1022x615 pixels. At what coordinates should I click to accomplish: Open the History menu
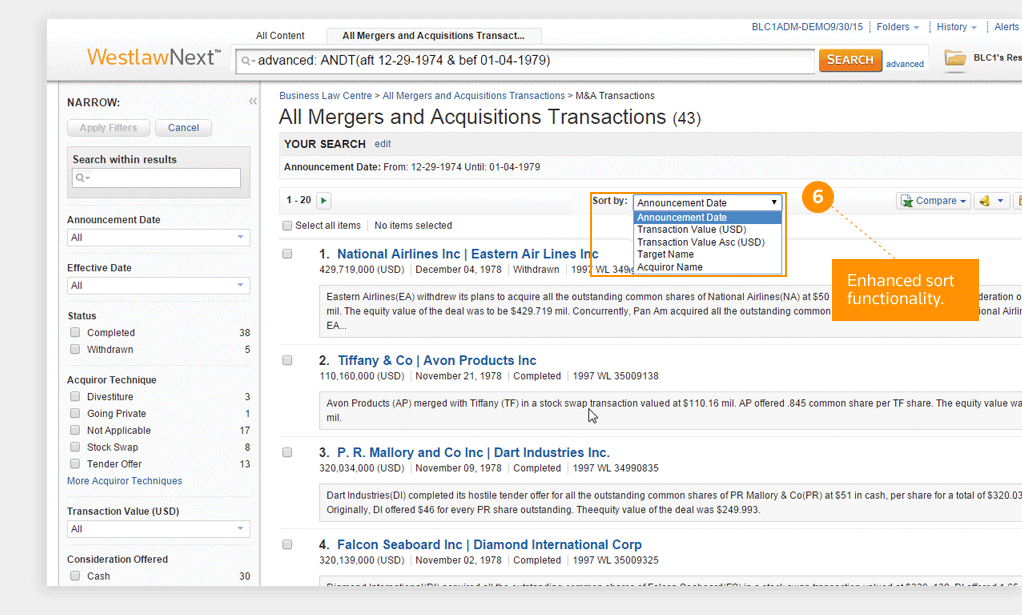956,27
